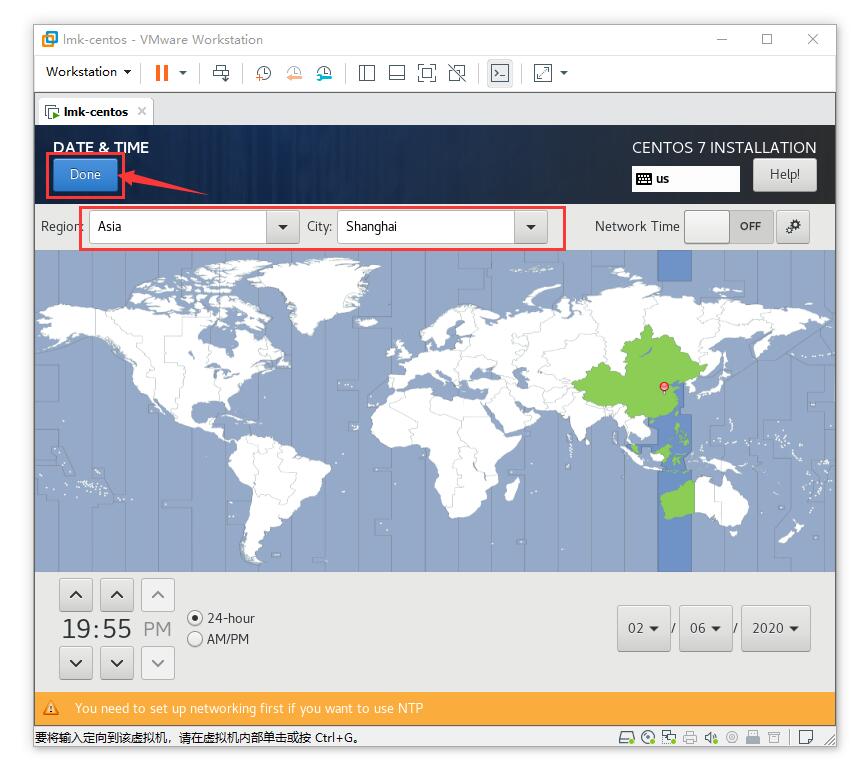Image resolution: width=863 pixels, height=780 pixels.
Task: Take a snapshot of the virtual machine
Action: tap(264, 73)
